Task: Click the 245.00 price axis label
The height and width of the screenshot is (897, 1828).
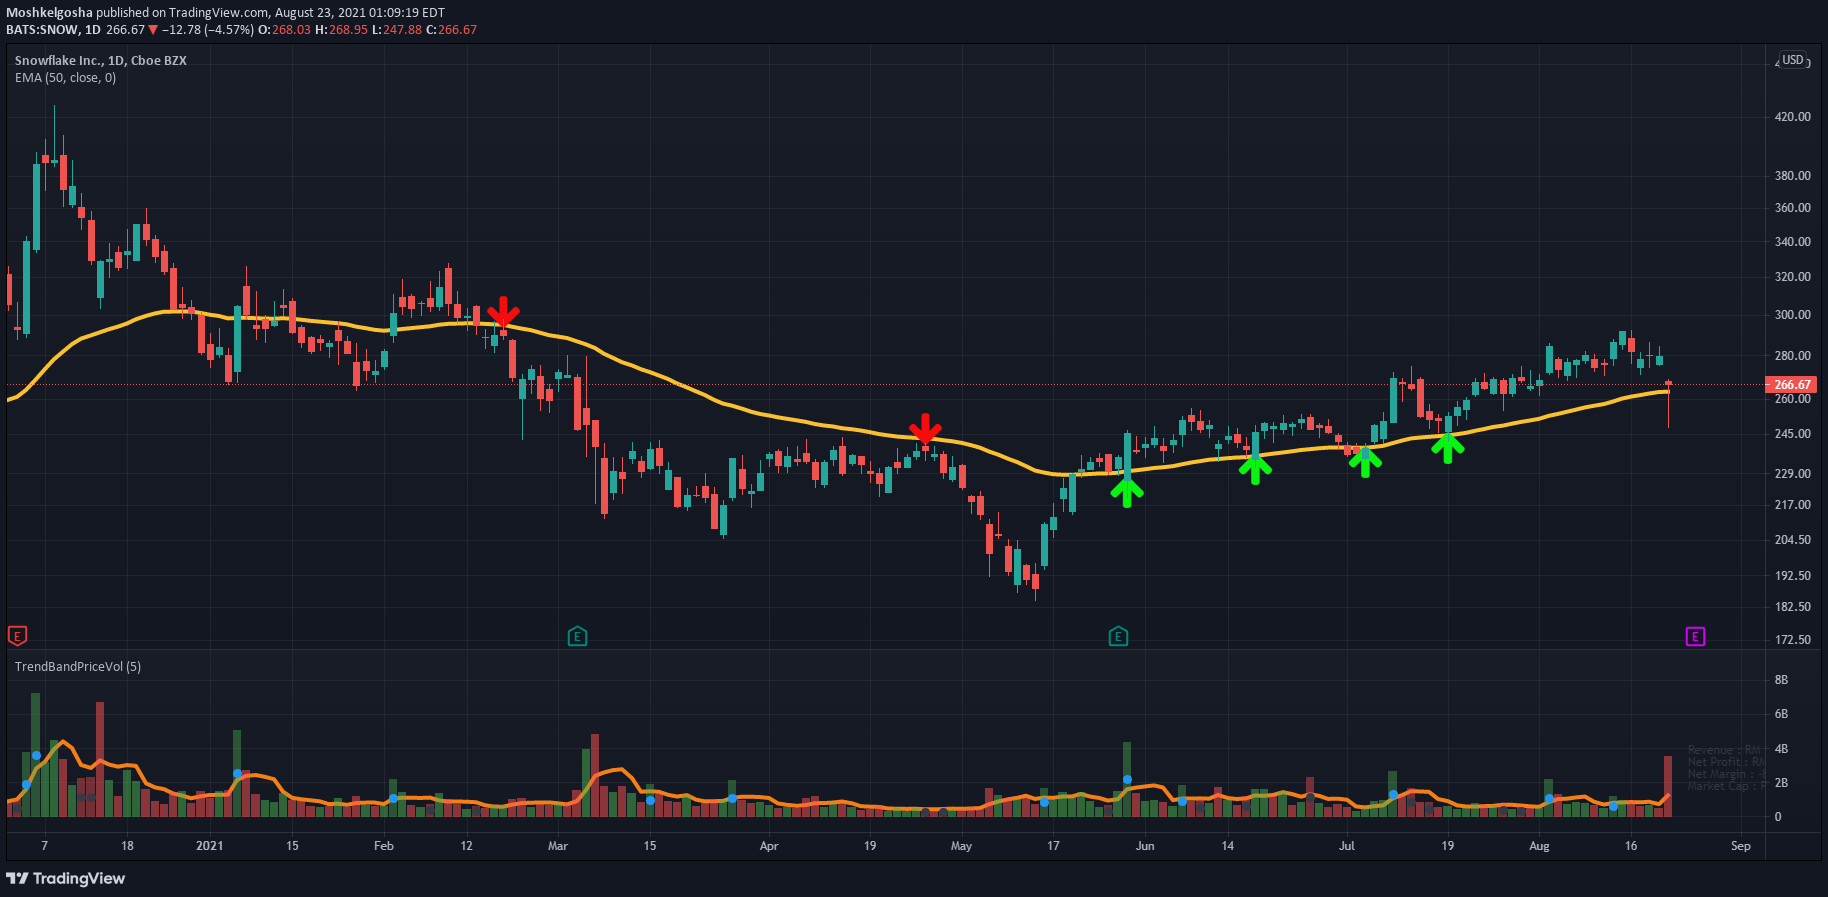Action: pyautogui.click(x=1793, y=434)
